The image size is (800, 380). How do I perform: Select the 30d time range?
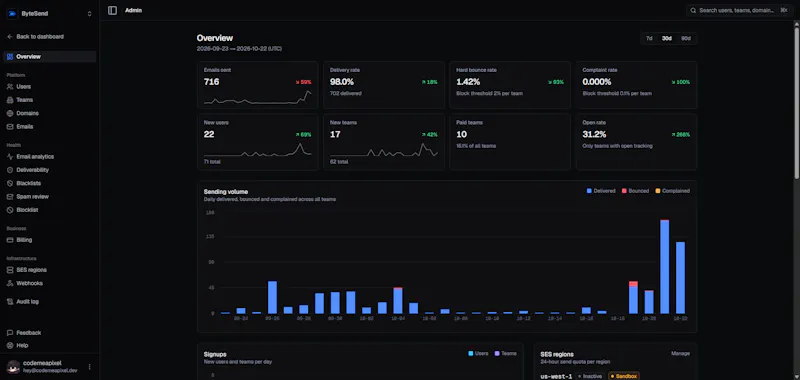coord(667,38)
